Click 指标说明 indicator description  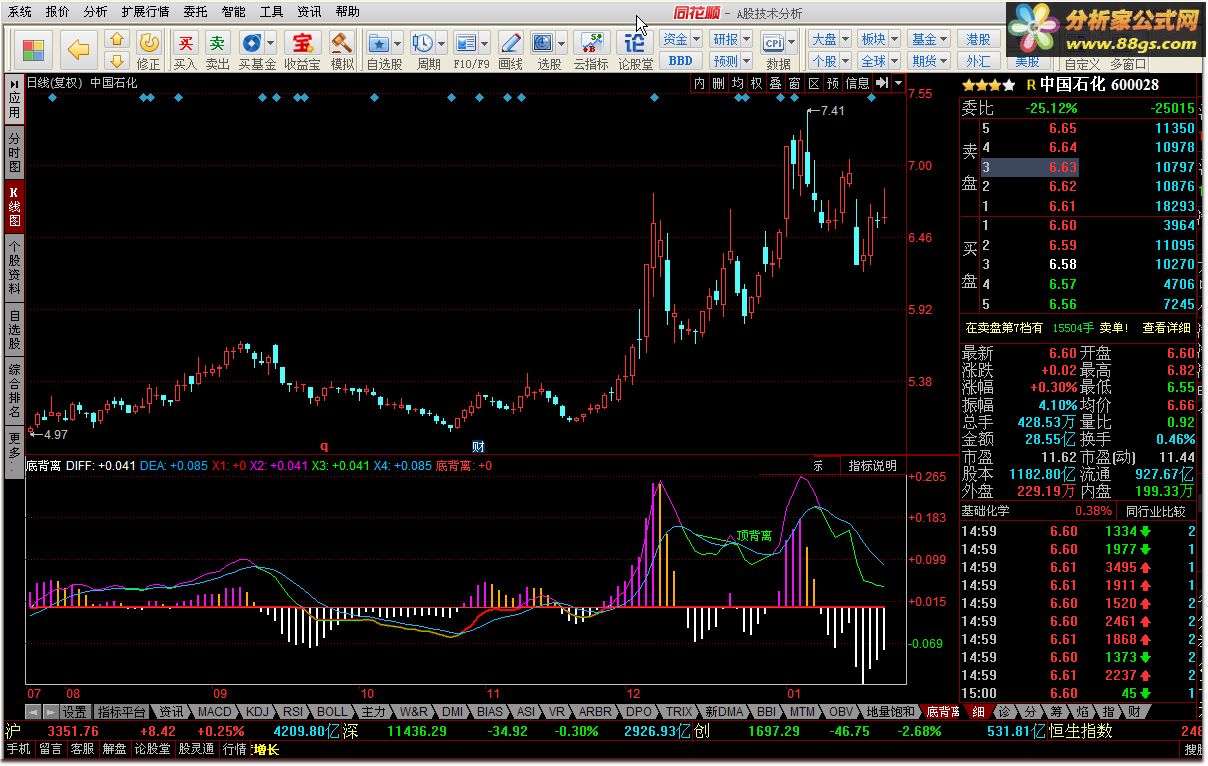[x=873, y=465]
